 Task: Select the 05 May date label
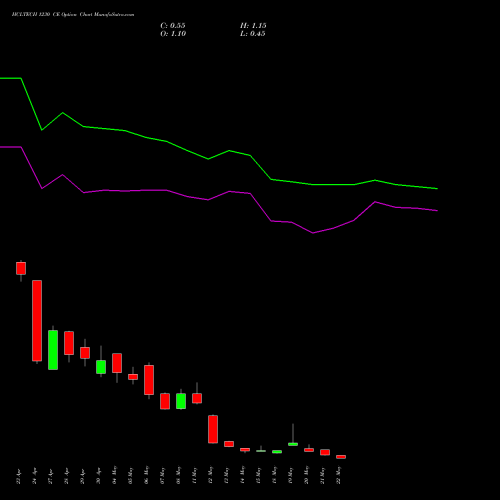click(x=131, y=475)
